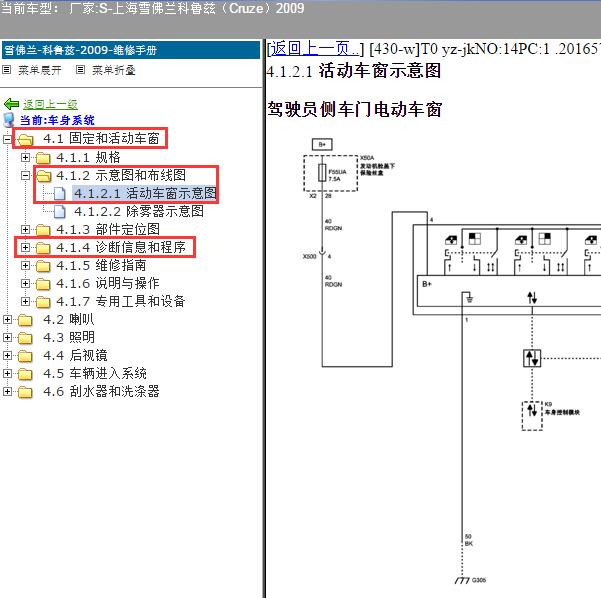Click the 雪佛兰-科鲁兹-2009-维修手册 header bar
601x598 pixels.
coord(131,50)
